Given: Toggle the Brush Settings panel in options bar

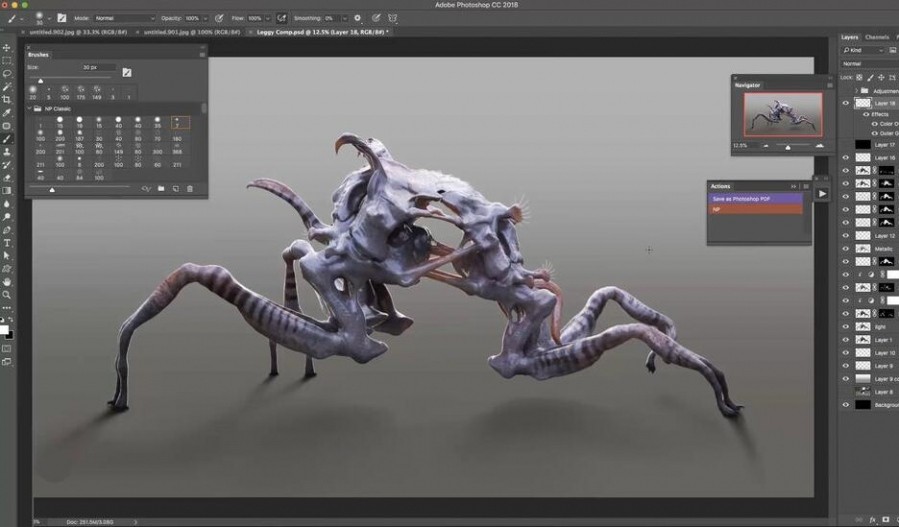Looking at the screenshot, I should (x=62, y=18).
